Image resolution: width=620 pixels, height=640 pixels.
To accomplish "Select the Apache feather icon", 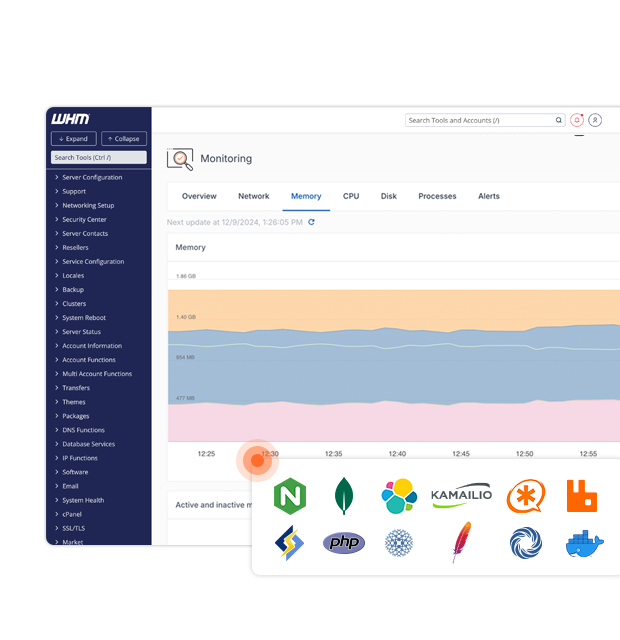I will (x=462, y=542).
